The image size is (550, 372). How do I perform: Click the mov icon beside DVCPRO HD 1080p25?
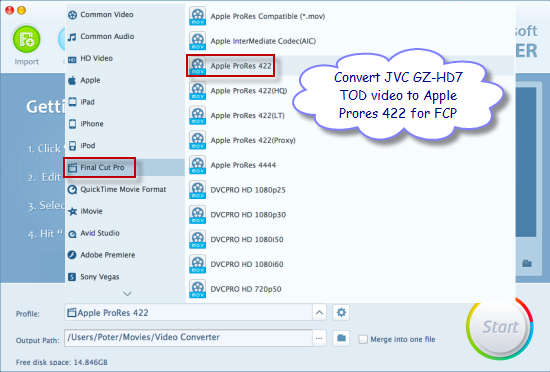pos(197,190)
